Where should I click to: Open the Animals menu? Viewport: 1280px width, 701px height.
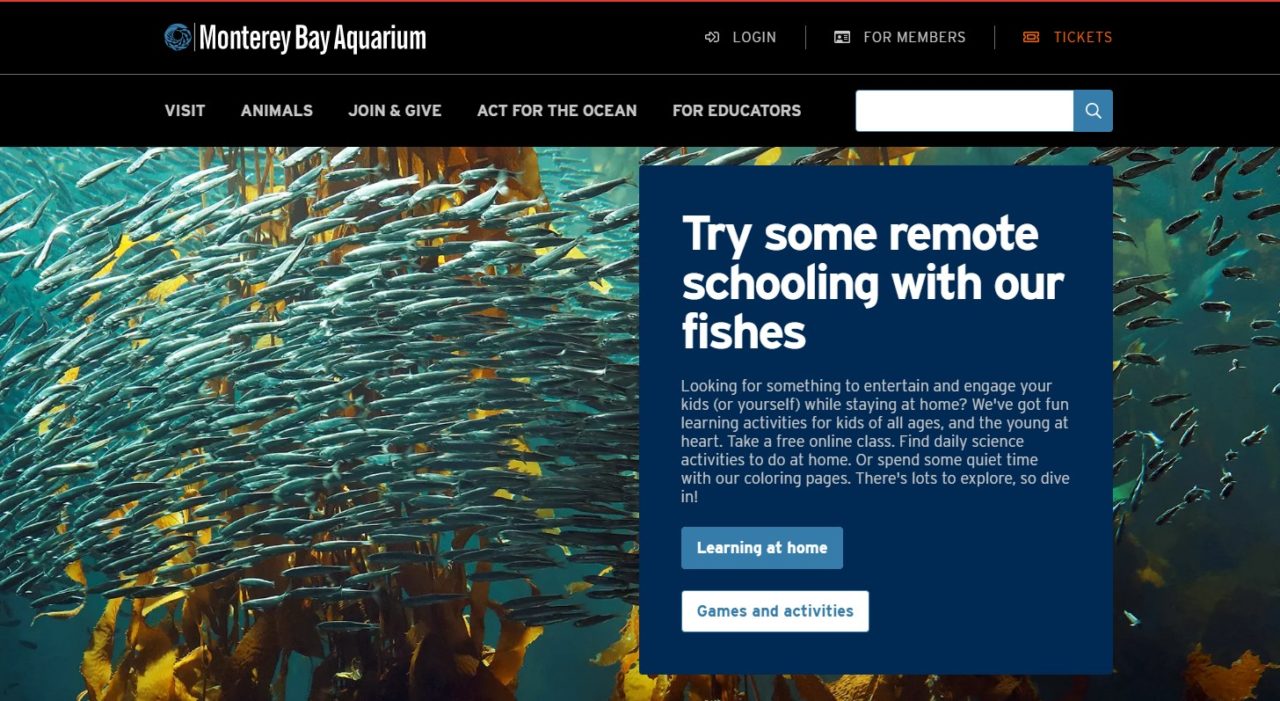point(277,111)
